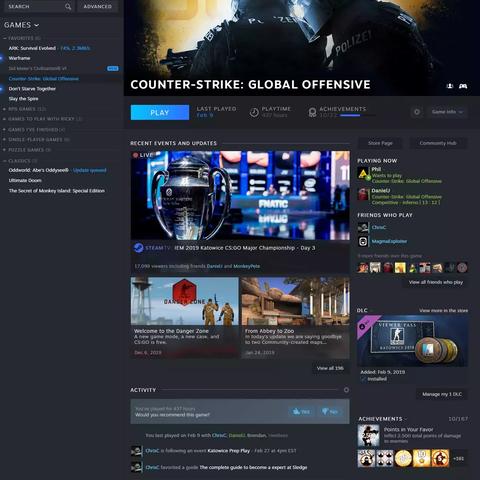
Task: Click View all friends who play
Action: pyautogui.click(x=436, y=282)
